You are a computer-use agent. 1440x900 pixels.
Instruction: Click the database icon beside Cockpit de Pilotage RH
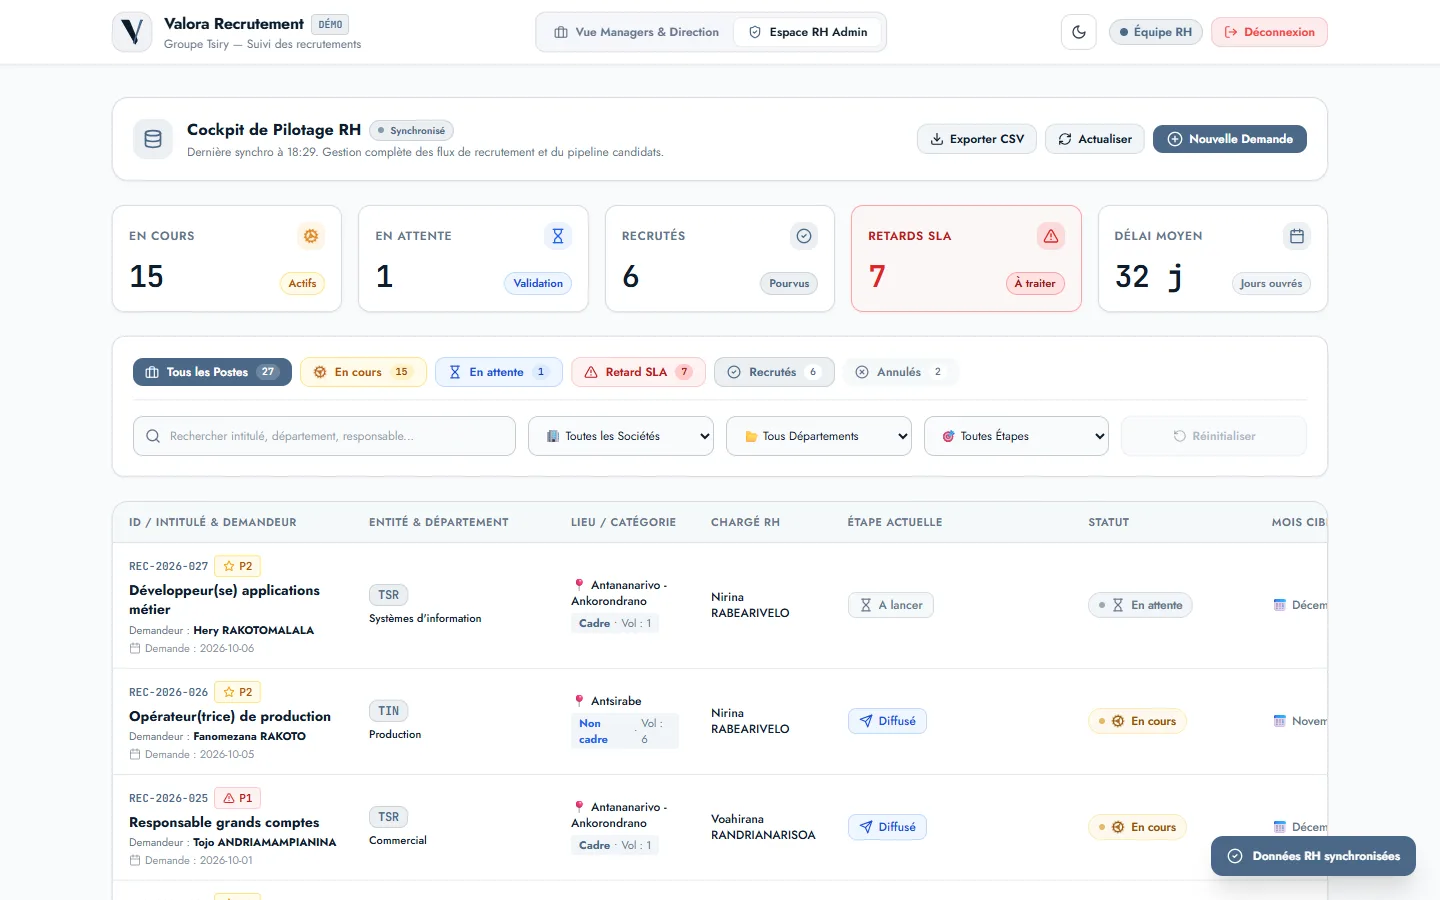tap(153, 139)
